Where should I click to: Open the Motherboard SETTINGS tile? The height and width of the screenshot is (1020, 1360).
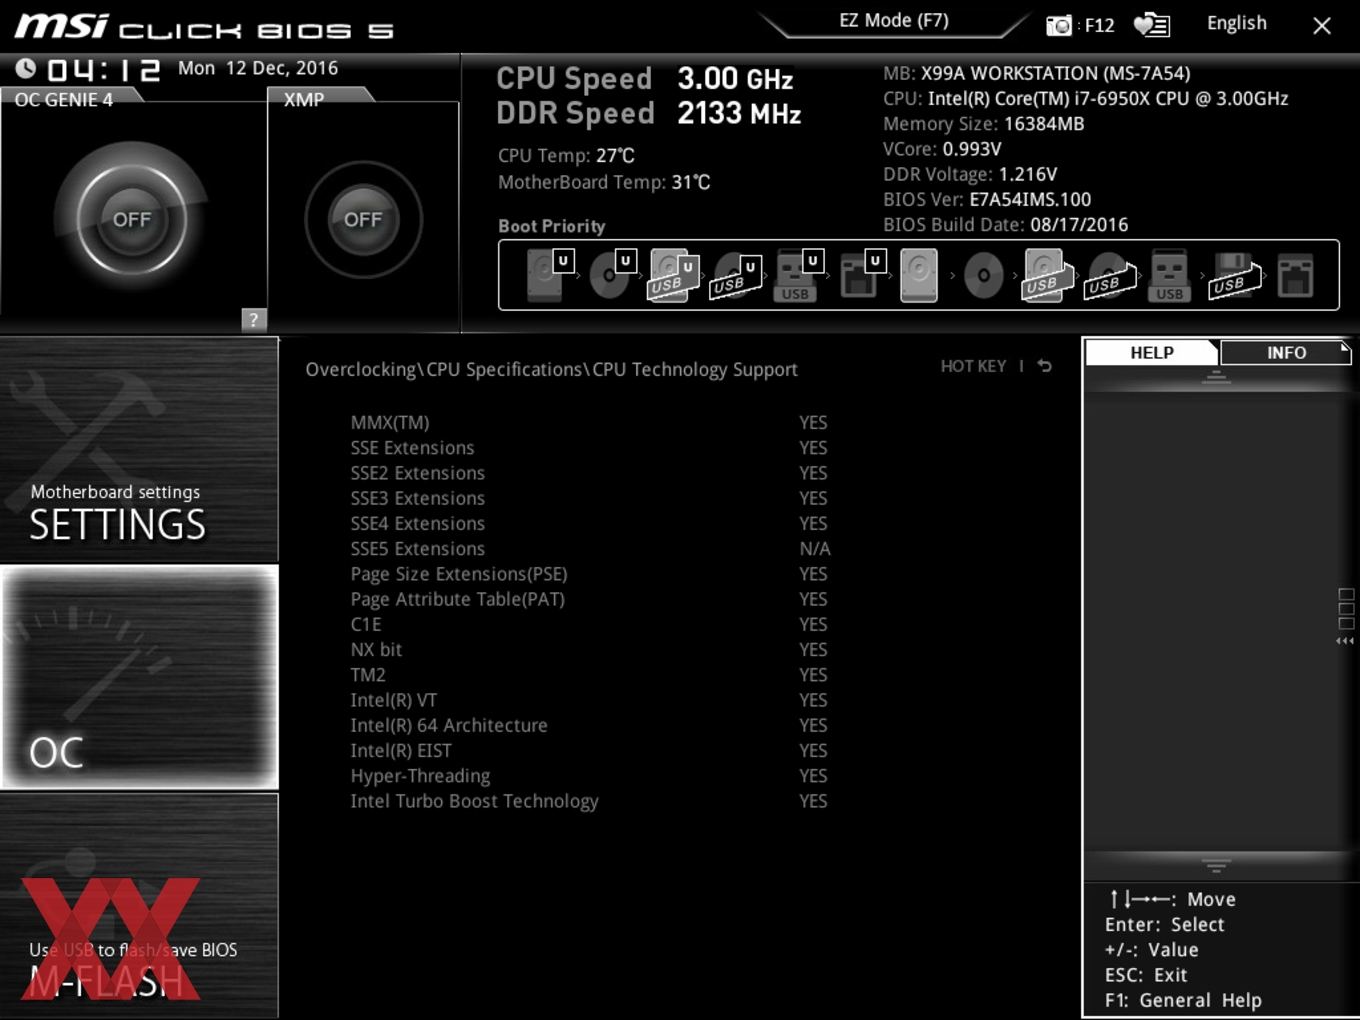pos(139,449)
